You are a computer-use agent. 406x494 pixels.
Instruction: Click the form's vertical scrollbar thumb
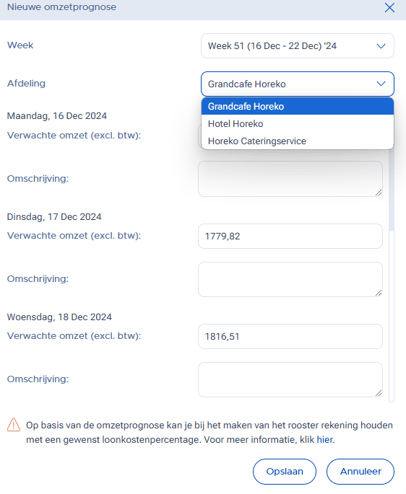(392, 190)
